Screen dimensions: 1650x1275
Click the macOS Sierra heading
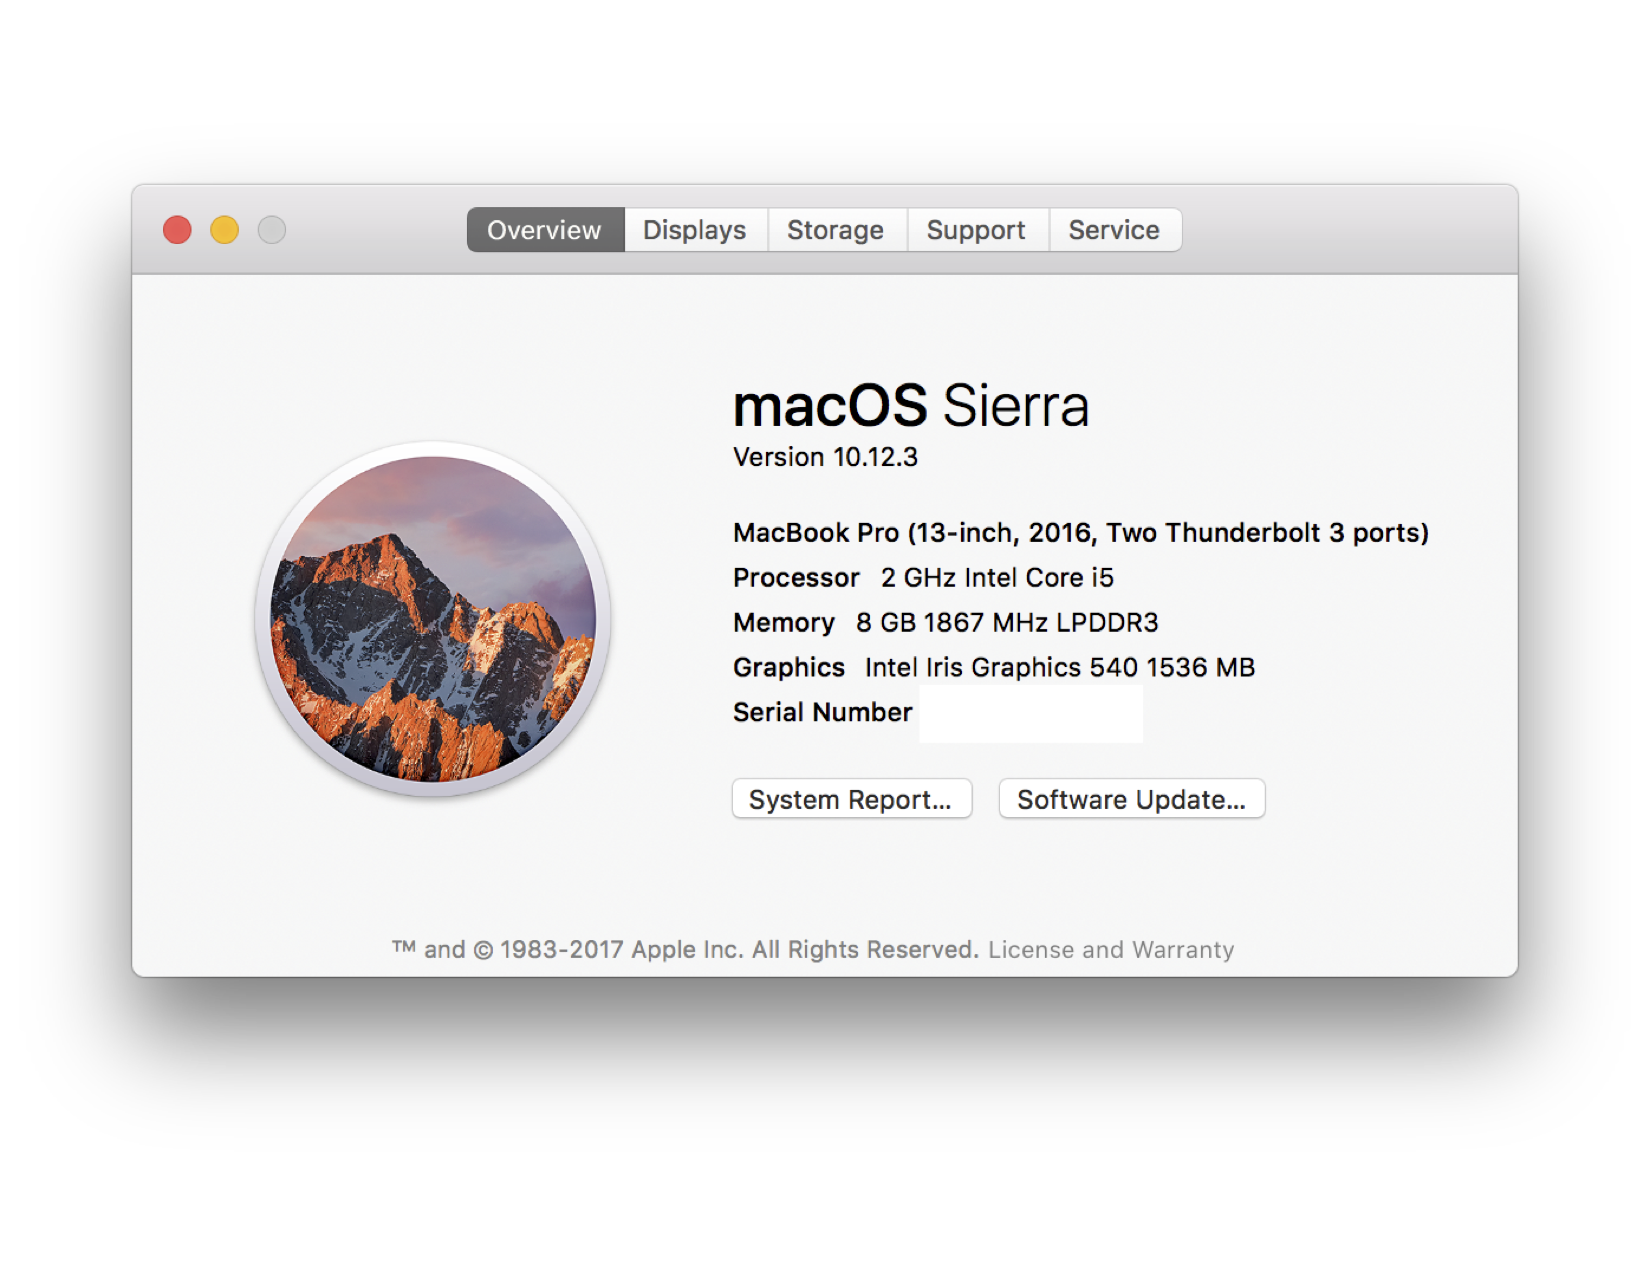coord(911,405)
